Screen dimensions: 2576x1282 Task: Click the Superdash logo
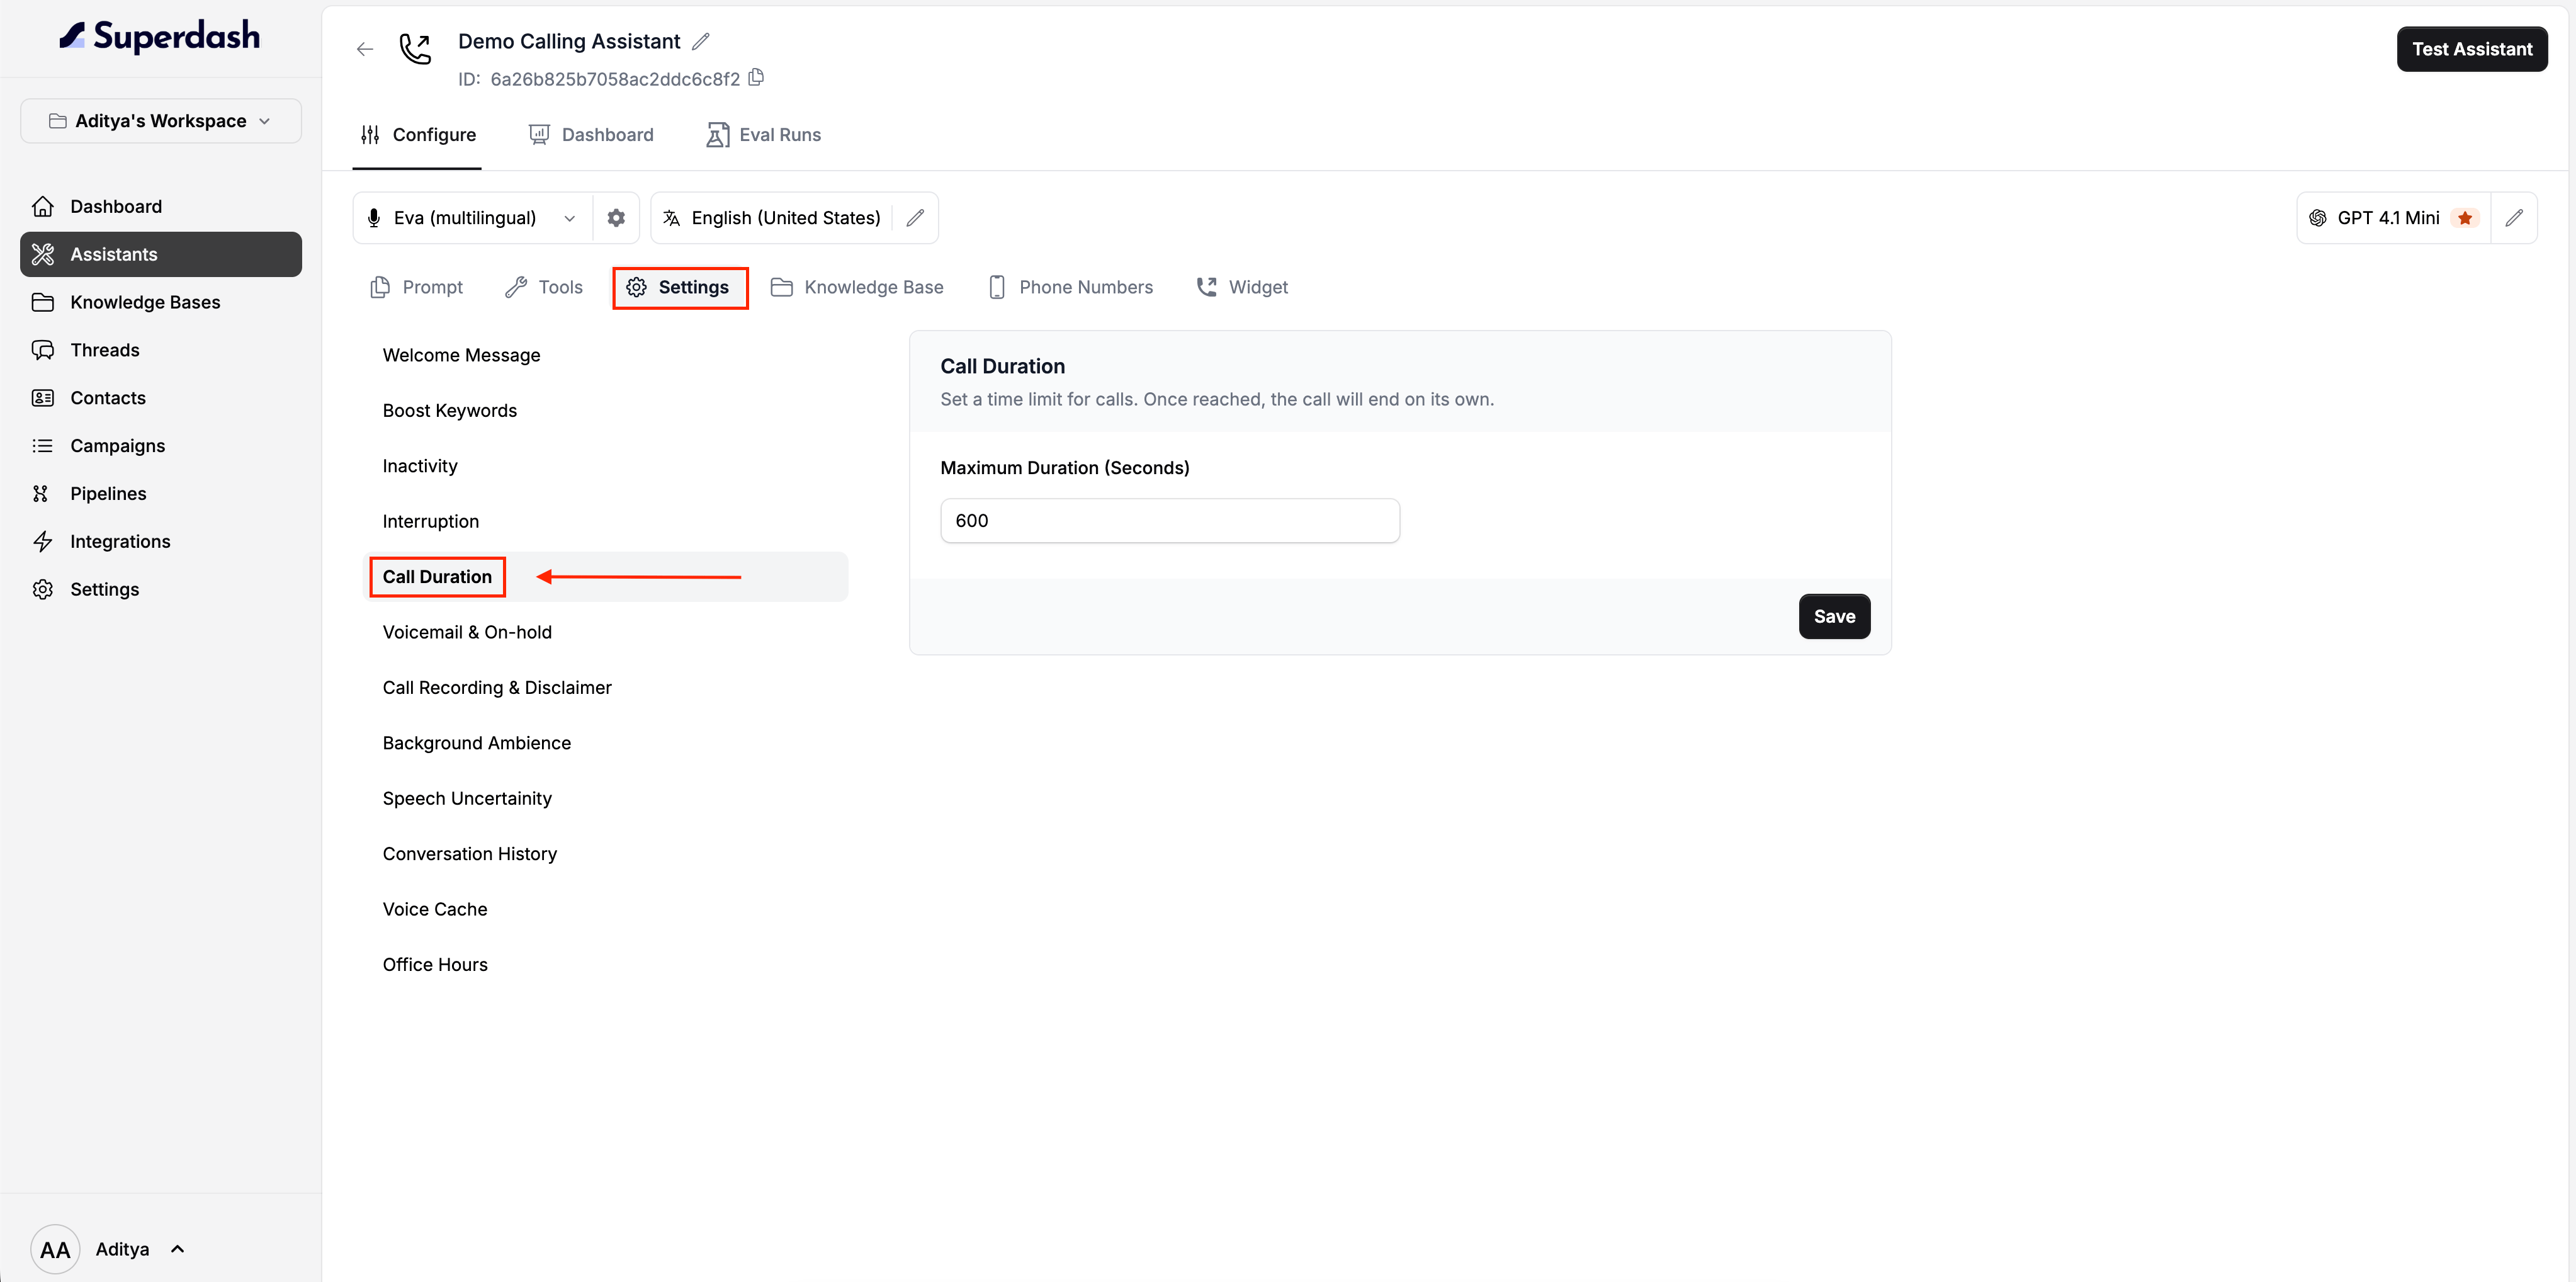(x=160, y=36)
